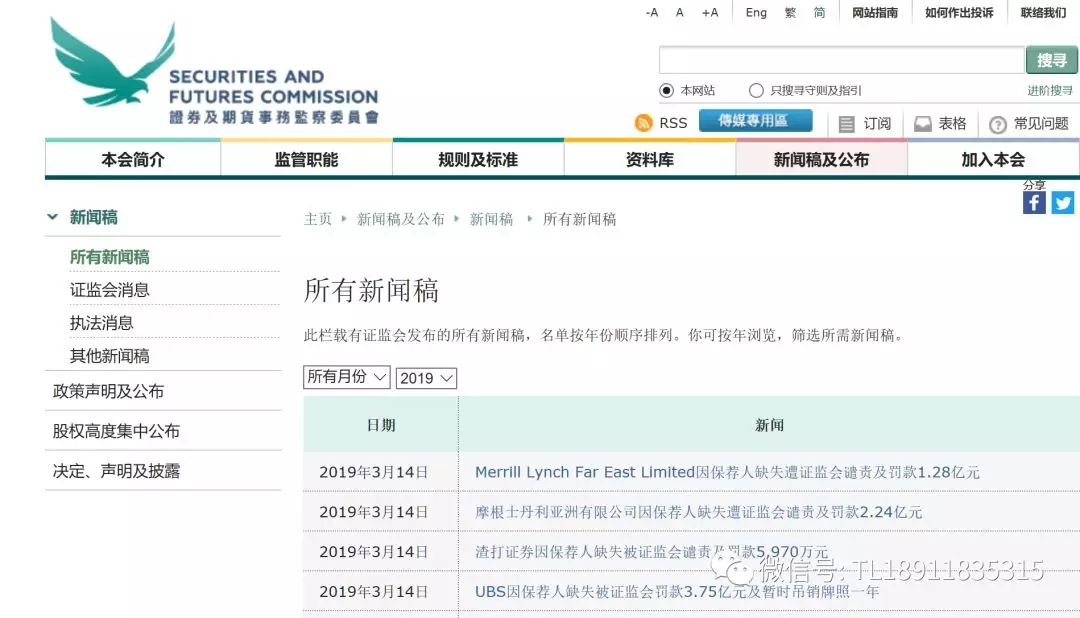Open 进阶搜寻 advanced search link
1080x618 pixels.
1050,90
